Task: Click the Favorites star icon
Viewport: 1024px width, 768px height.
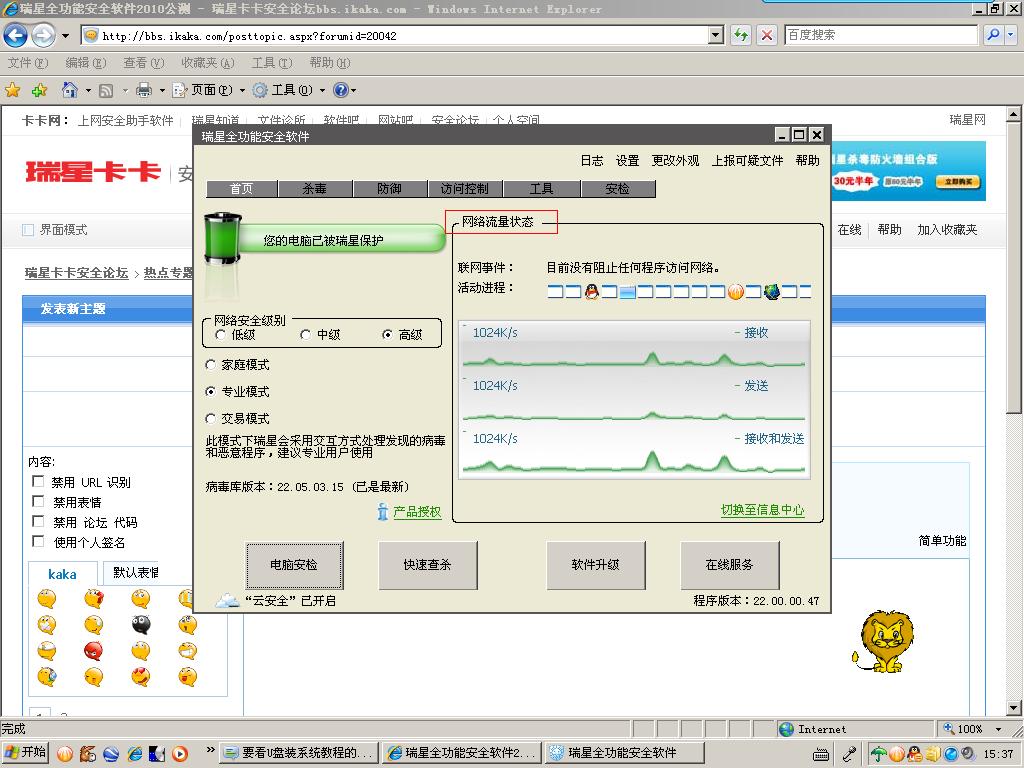Action: pyautogui.click(x=12, y=90)
